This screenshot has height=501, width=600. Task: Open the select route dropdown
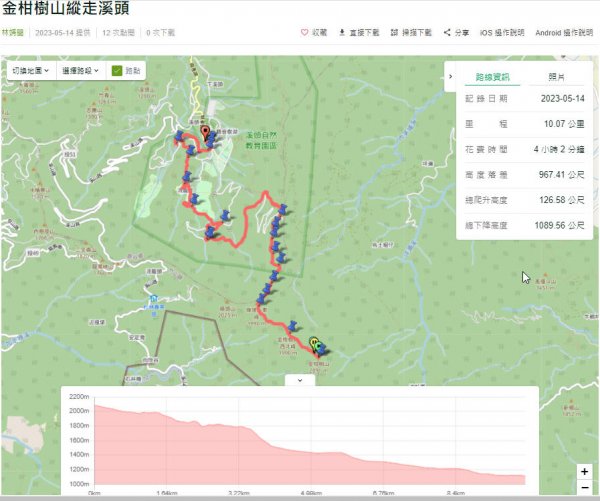point(81,70)
